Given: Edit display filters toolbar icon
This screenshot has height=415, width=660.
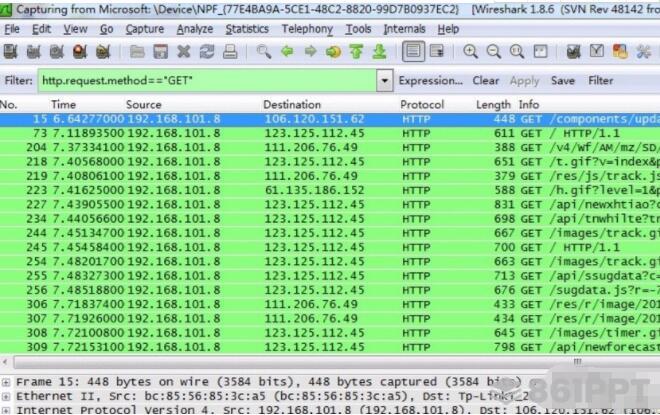Looking at the screenshot, I should 596,52.
